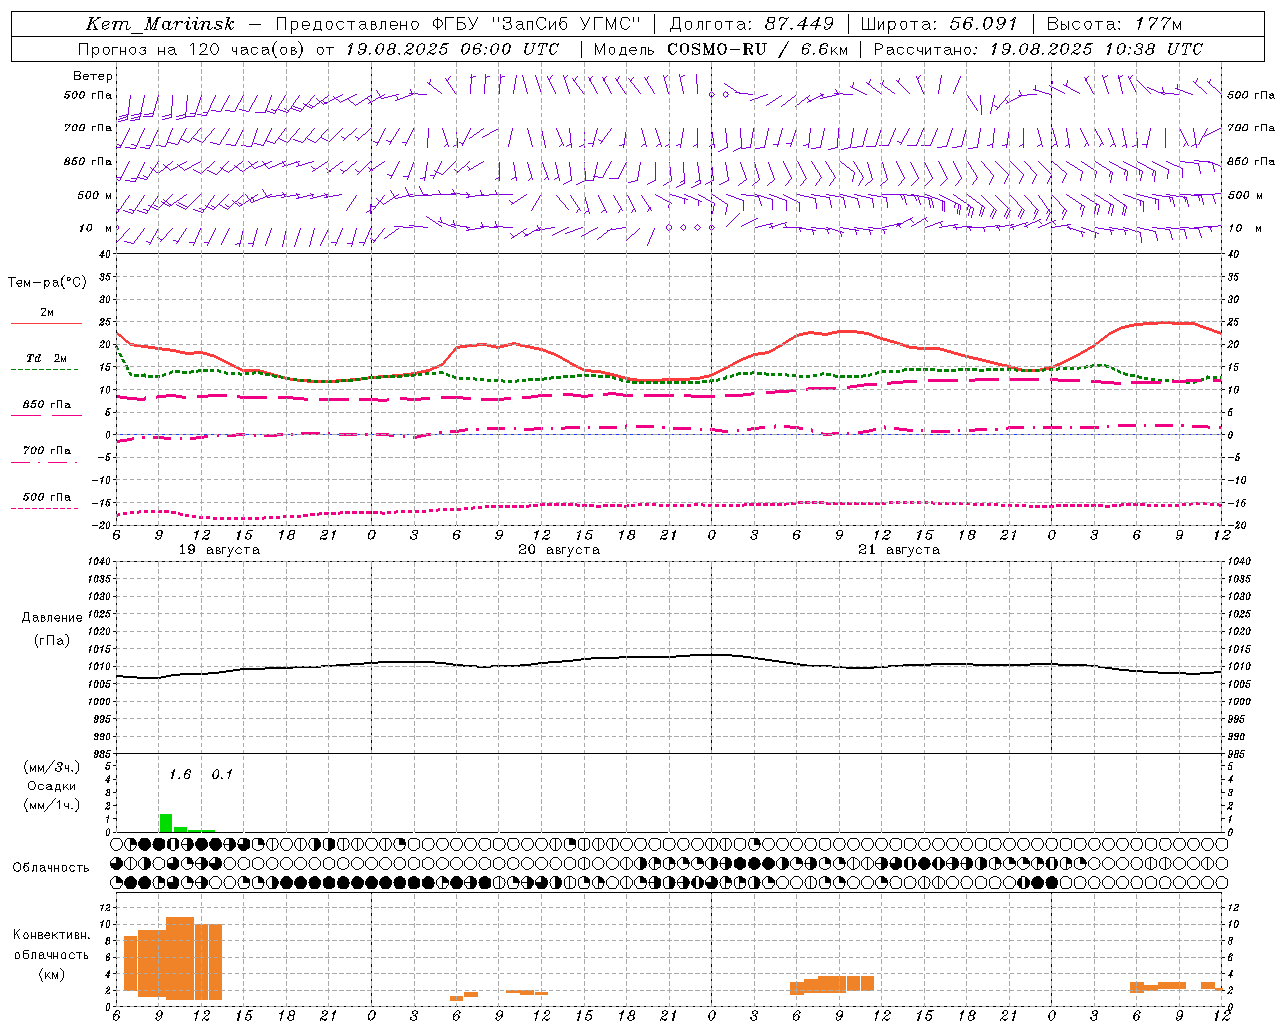Click the black pressure curve
The image size is (1280, 1024).
coord(667,658)
